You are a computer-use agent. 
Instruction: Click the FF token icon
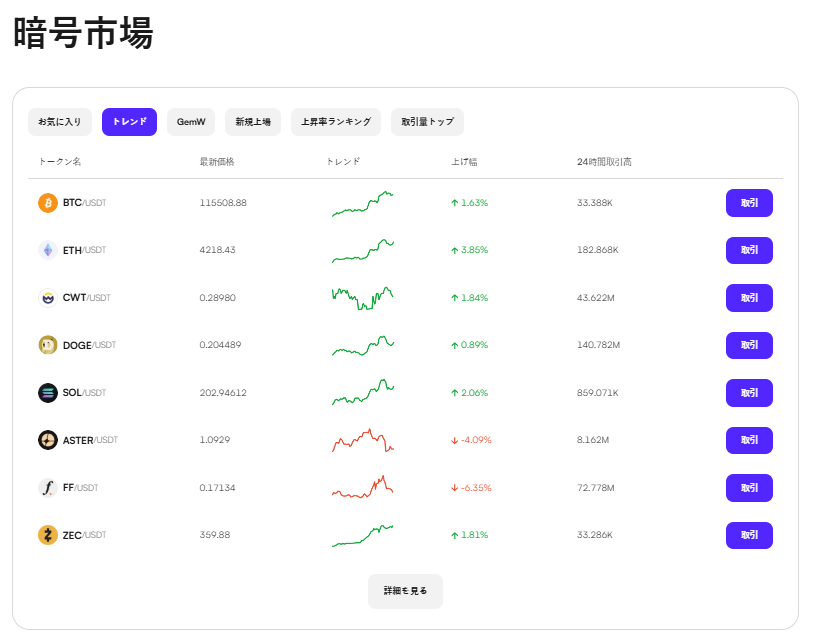46,488
